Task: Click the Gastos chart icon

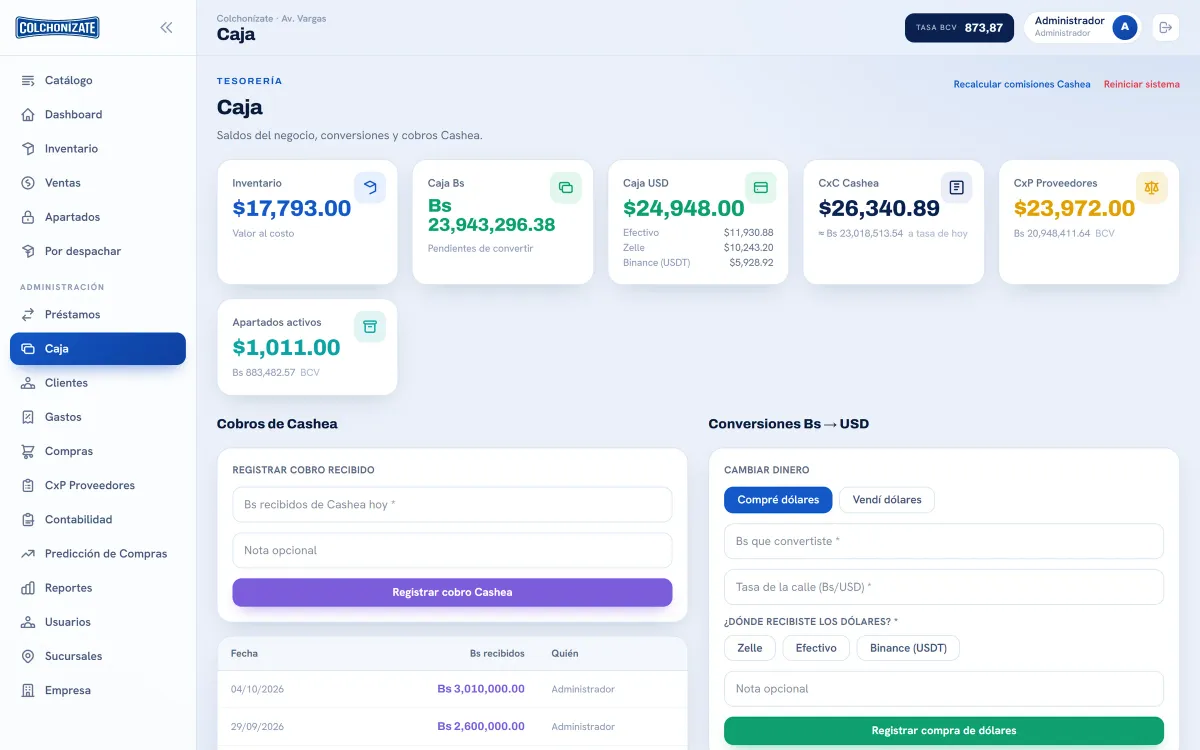Action: click(x=28, y=417)
